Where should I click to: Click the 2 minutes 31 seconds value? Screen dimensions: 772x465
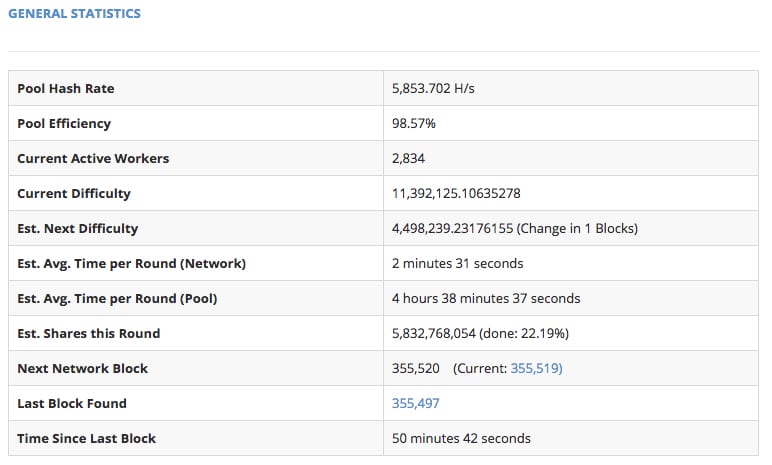coord(457,264)
